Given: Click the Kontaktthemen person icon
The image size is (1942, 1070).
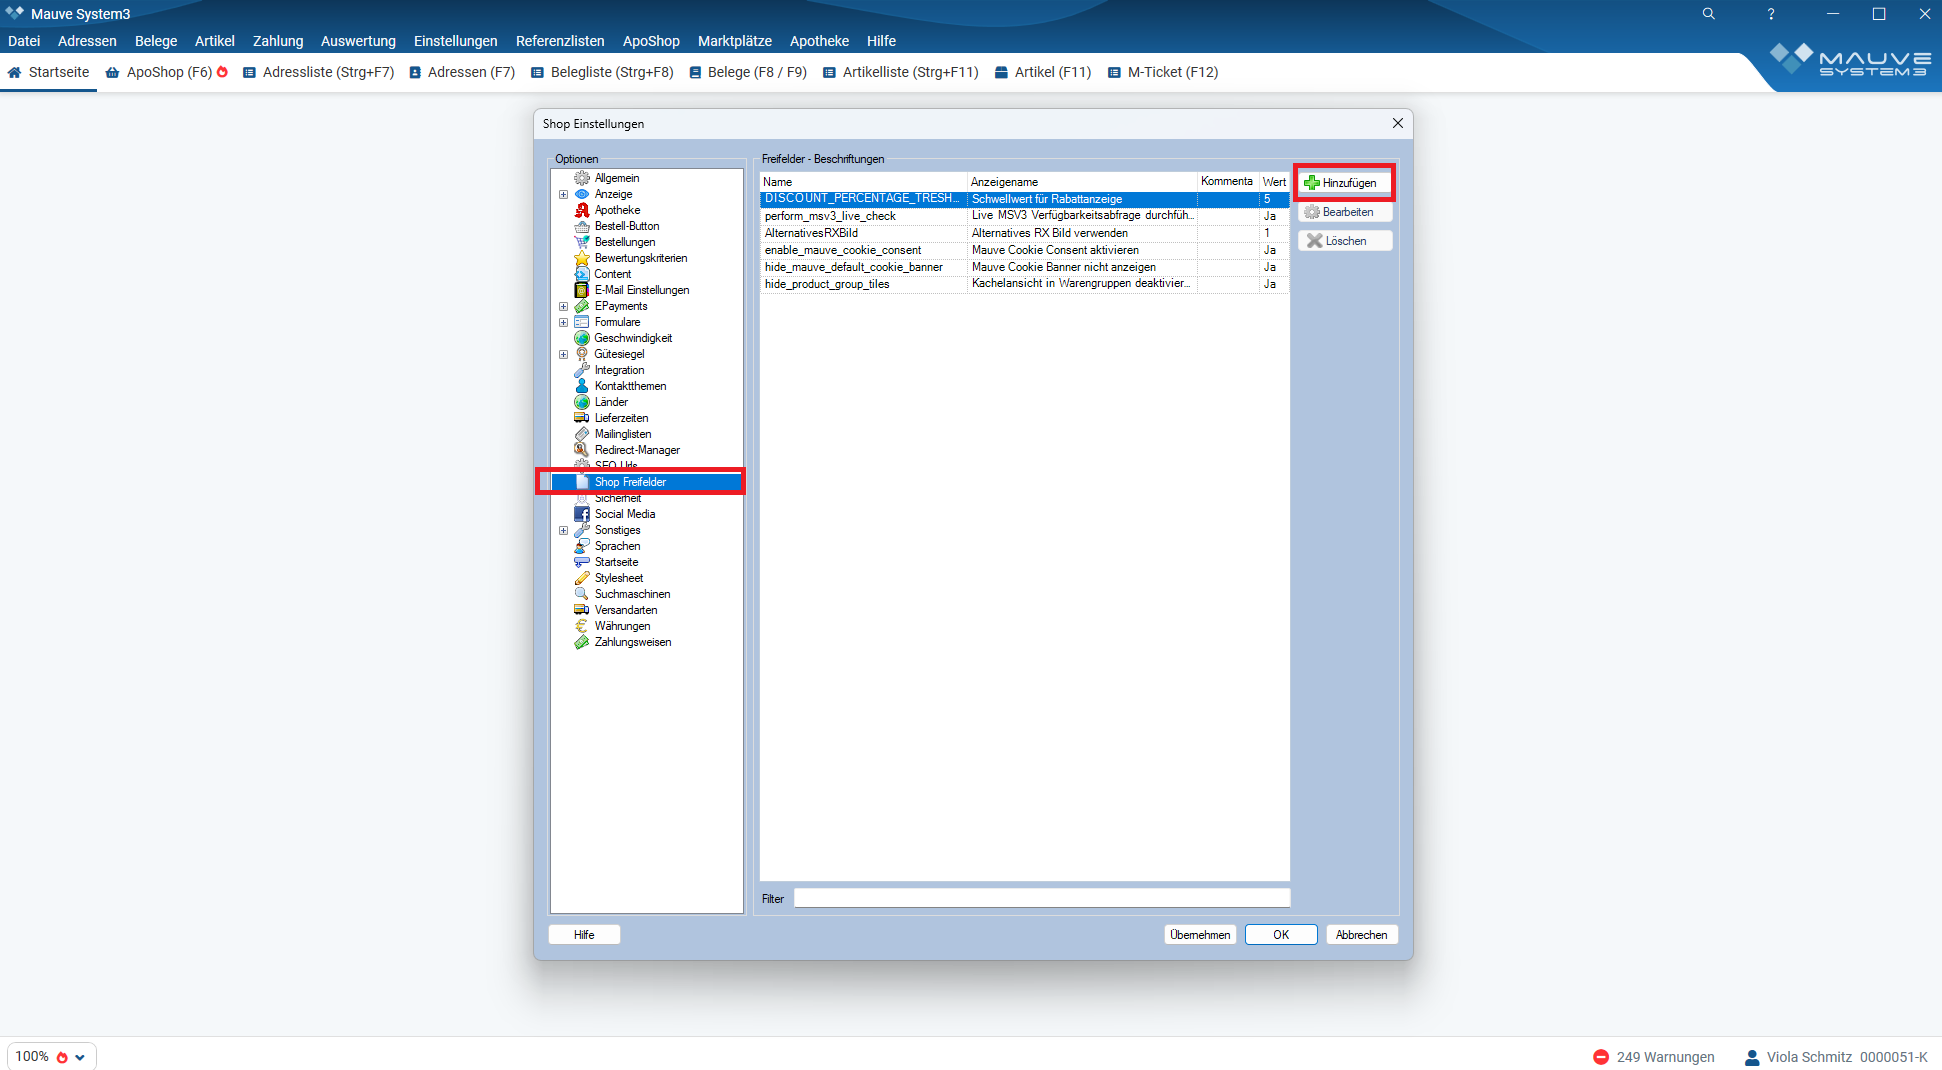Looking at the screenshot, I should click(x=582, y=386).
